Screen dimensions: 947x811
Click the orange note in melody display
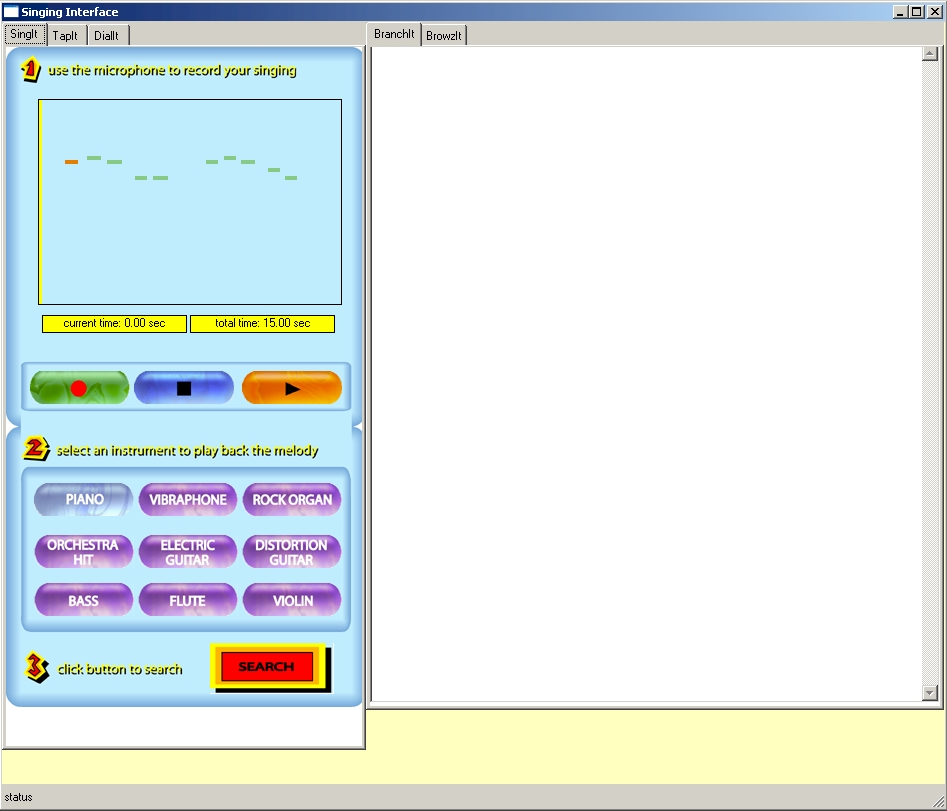(71, 161)
